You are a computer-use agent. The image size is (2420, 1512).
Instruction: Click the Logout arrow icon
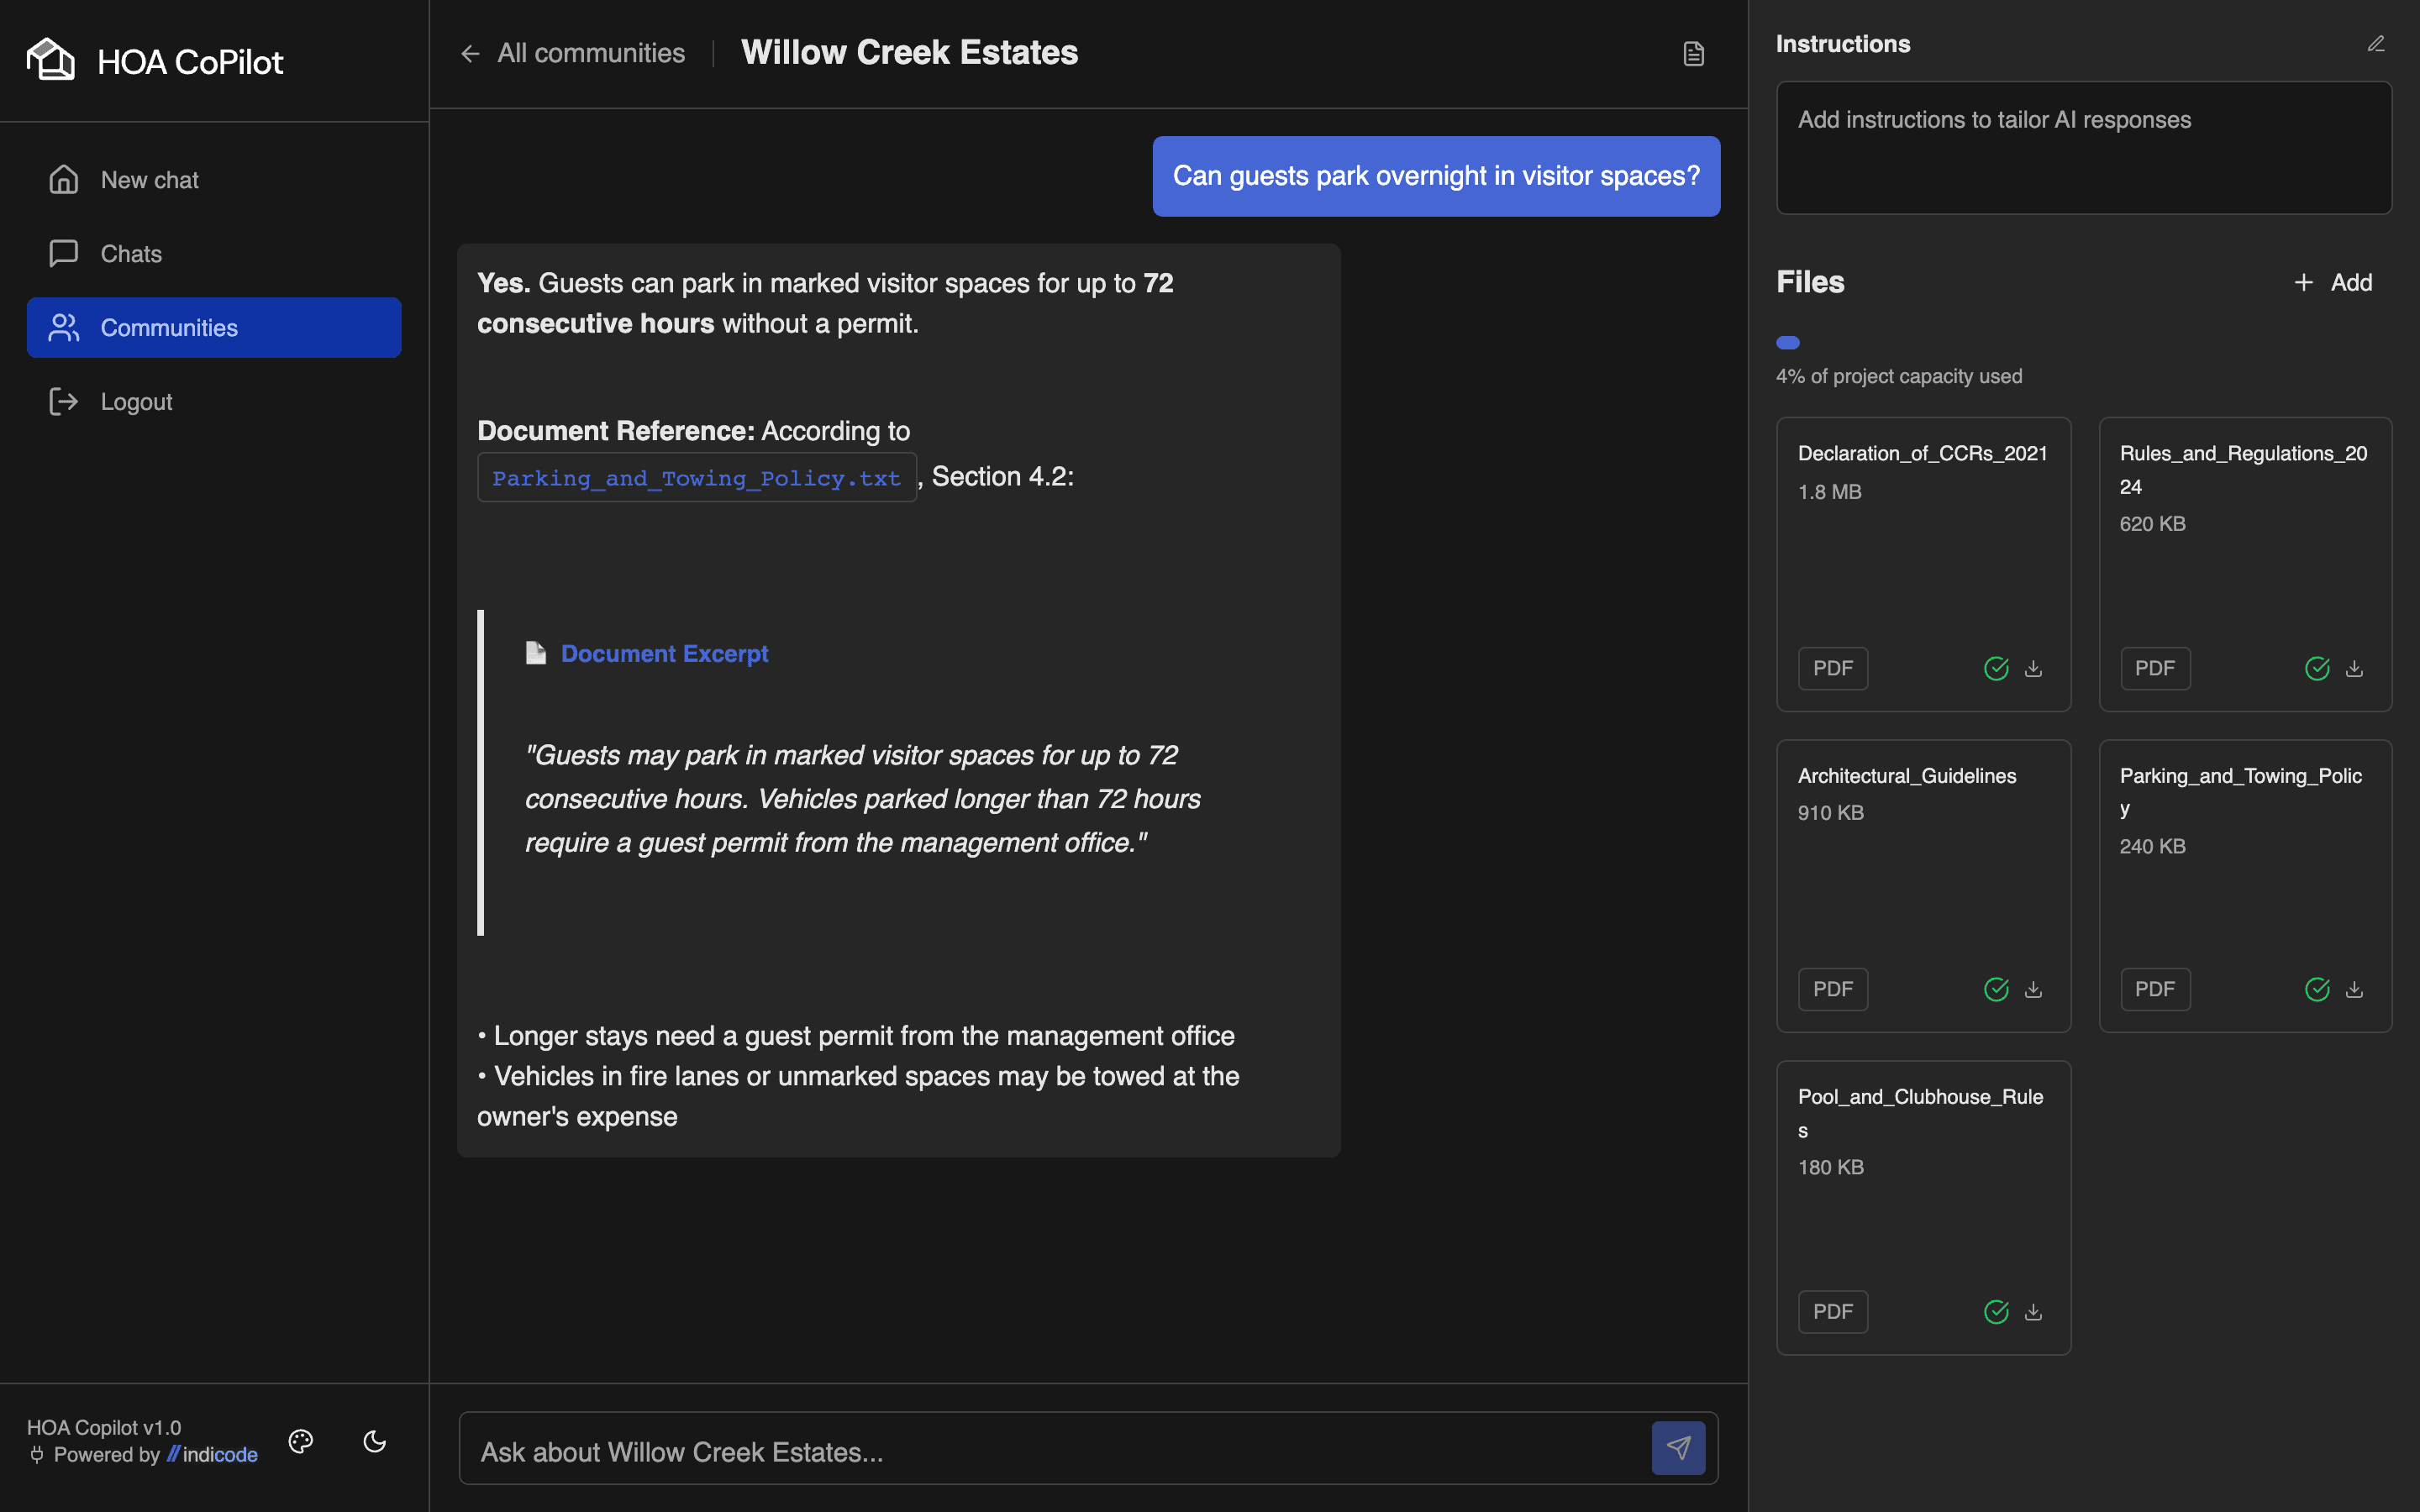pyautogui.click(x=63, y=402)
